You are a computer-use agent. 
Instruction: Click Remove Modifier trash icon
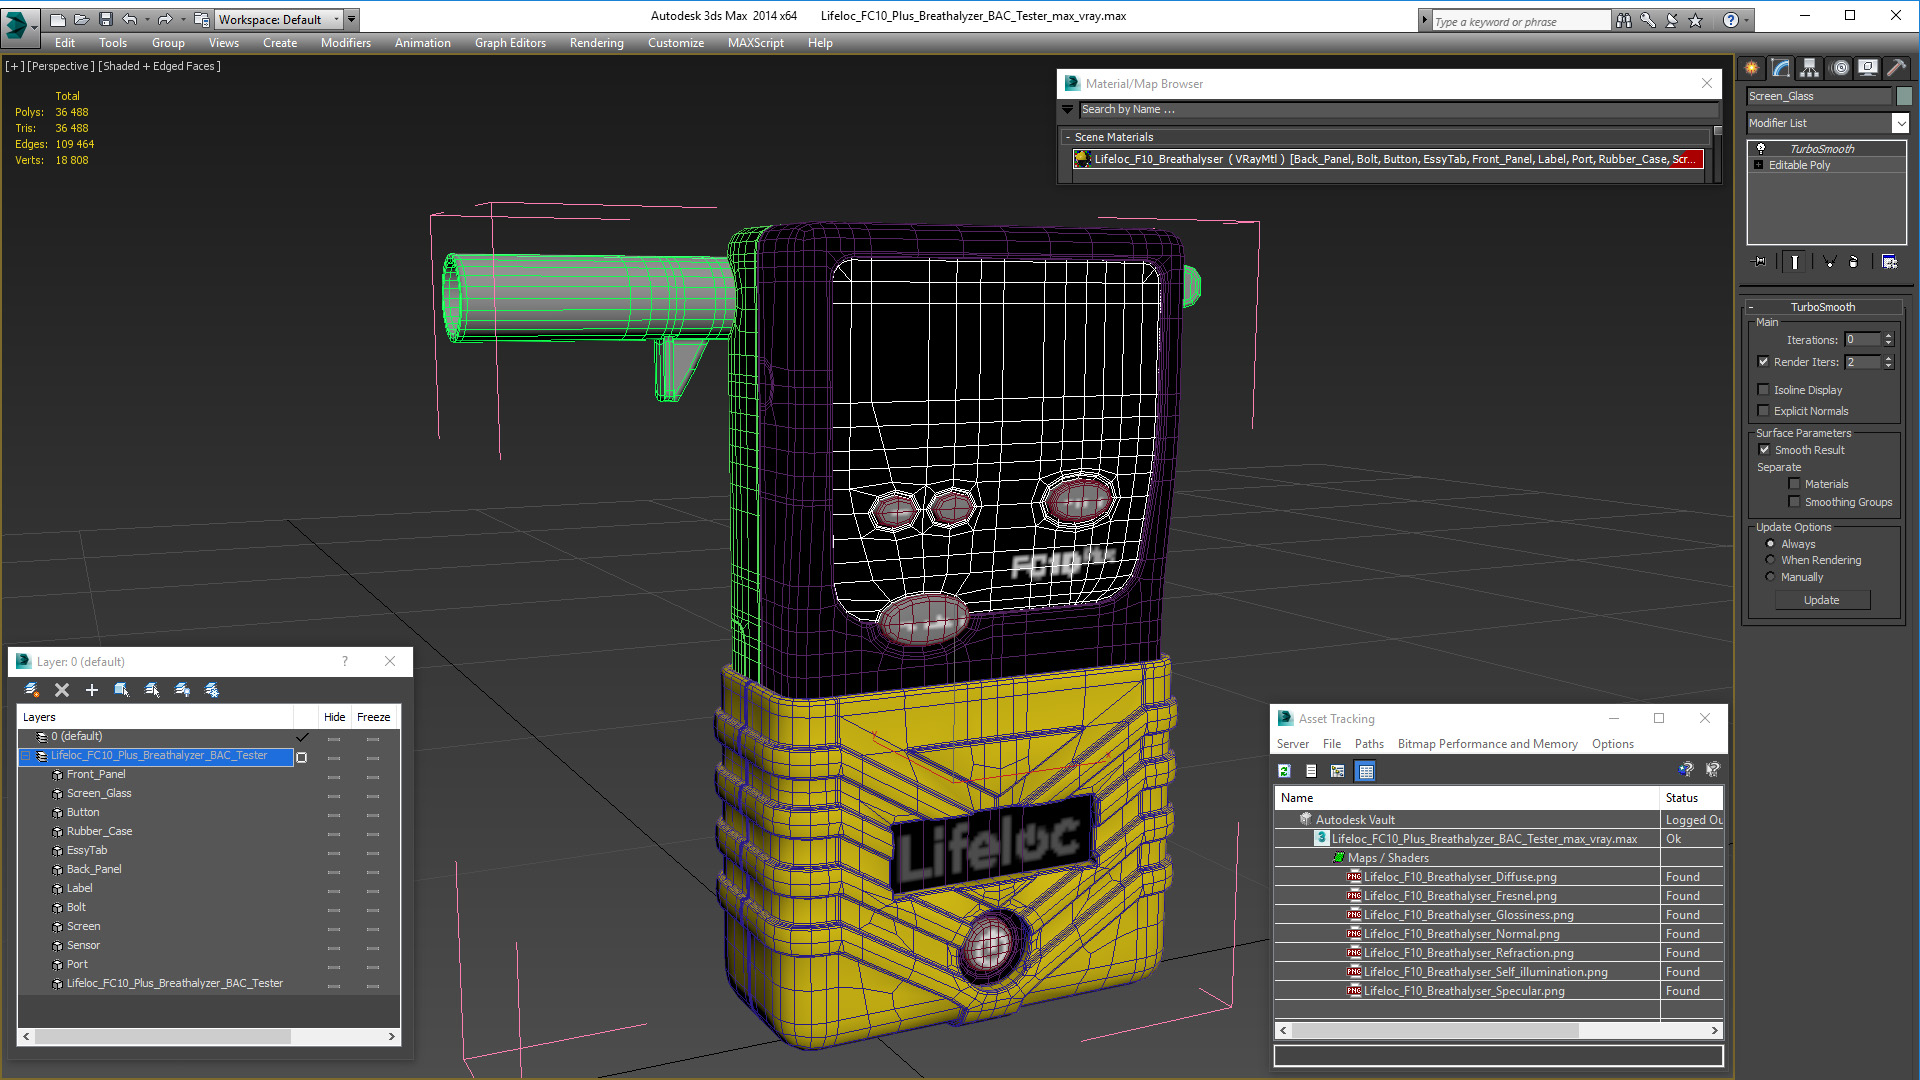pyautogui.click(x=1853, y=262)
